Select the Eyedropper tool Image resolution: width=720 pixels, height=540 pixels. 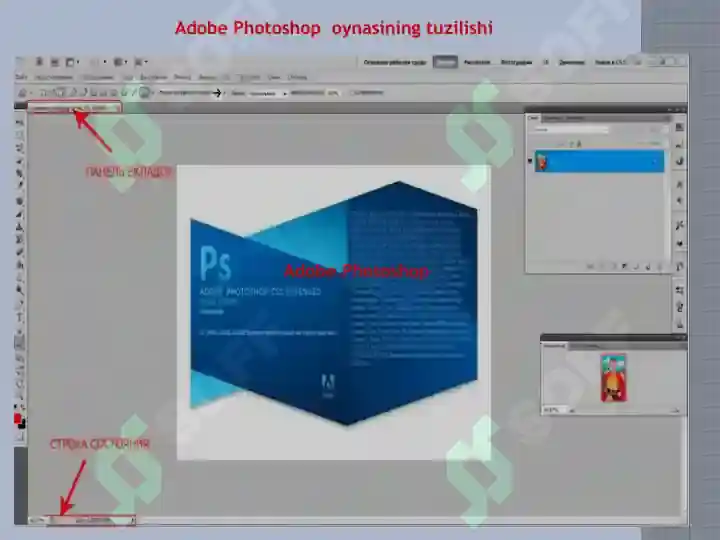20,186
